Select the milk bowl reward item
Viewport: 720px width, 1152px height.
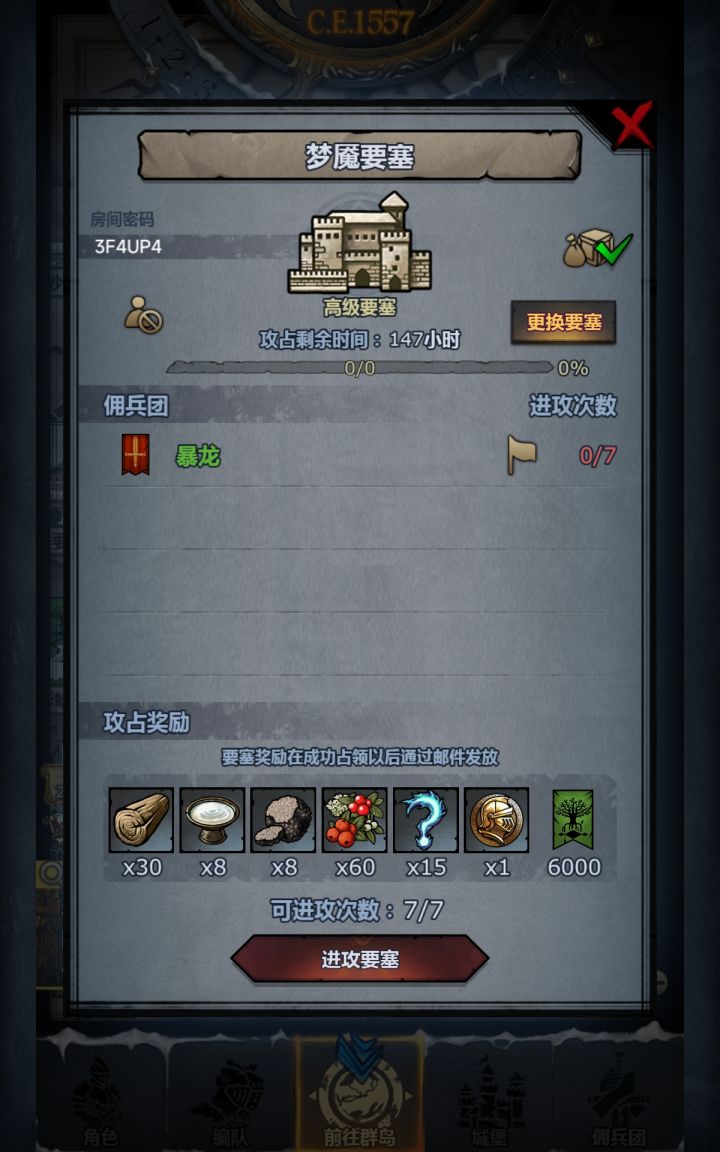pos(212,820)
